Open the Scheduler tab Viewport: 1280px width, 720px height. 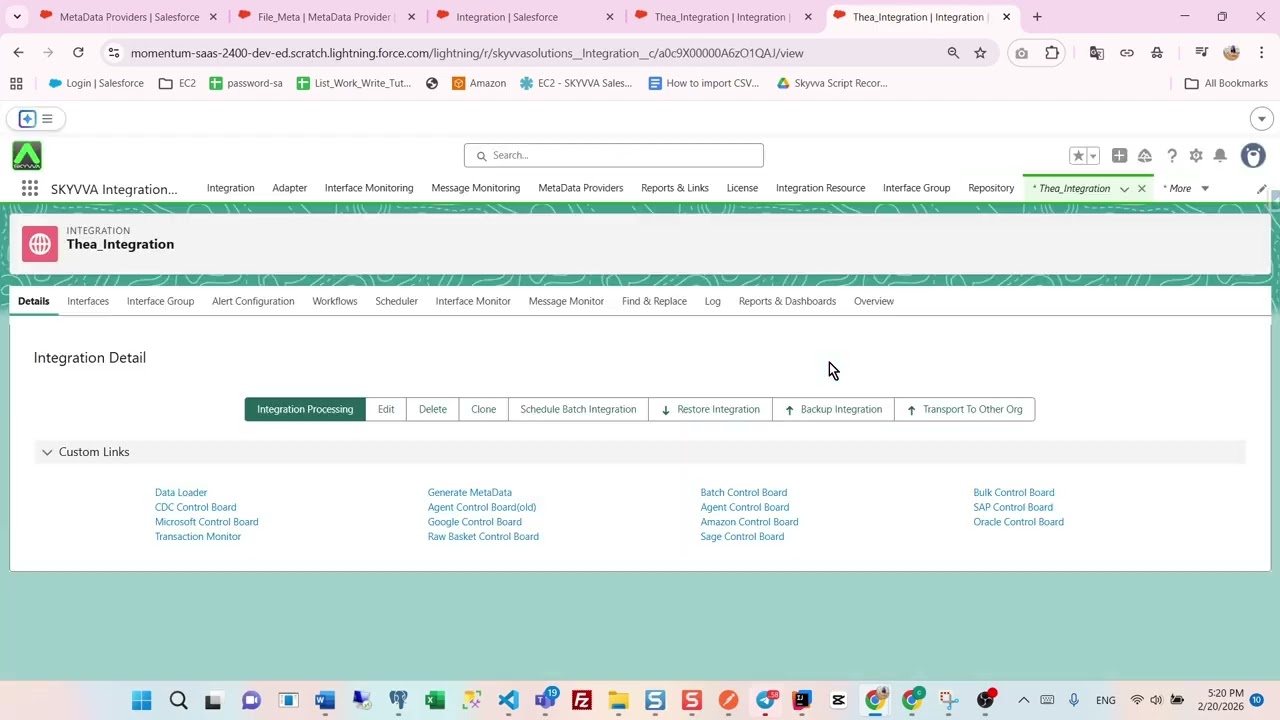coord(396,301)
